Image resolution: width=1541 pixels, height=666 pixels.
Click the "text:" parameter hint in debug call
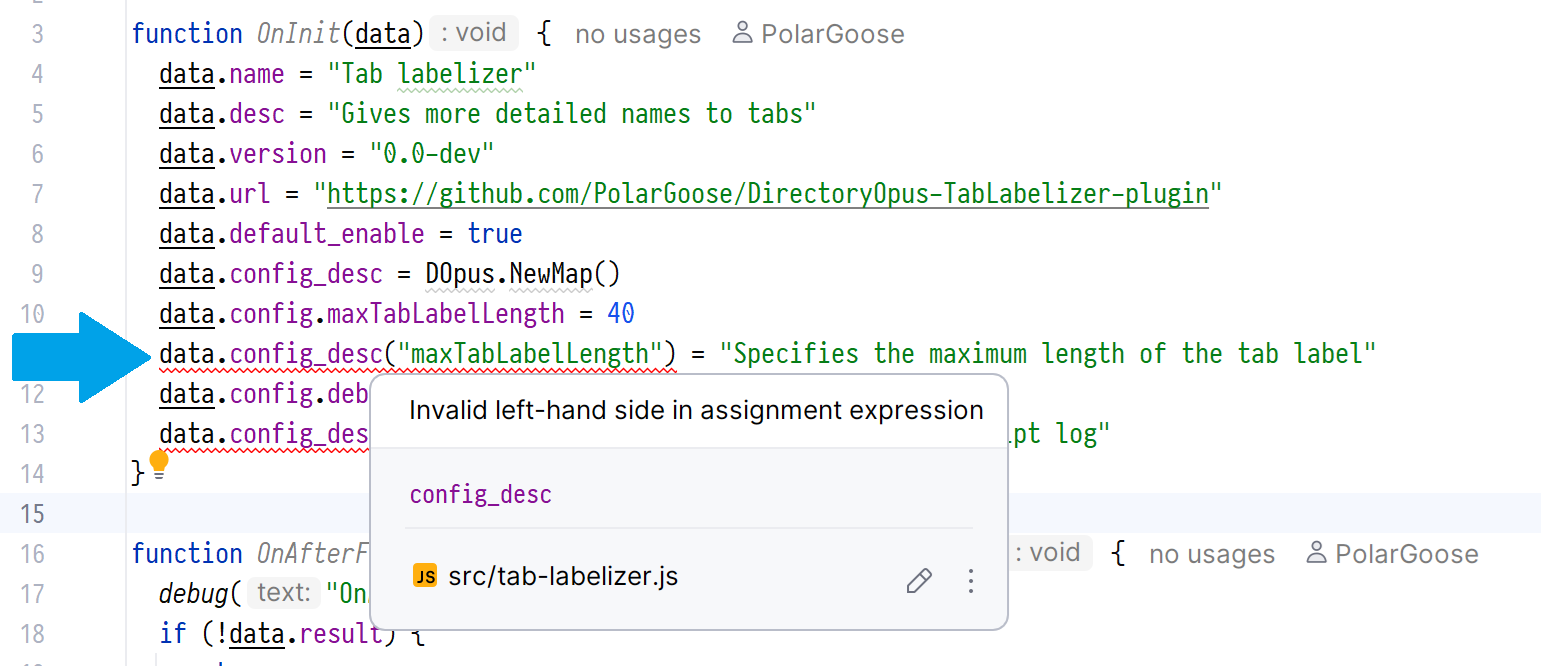(283, 594)
